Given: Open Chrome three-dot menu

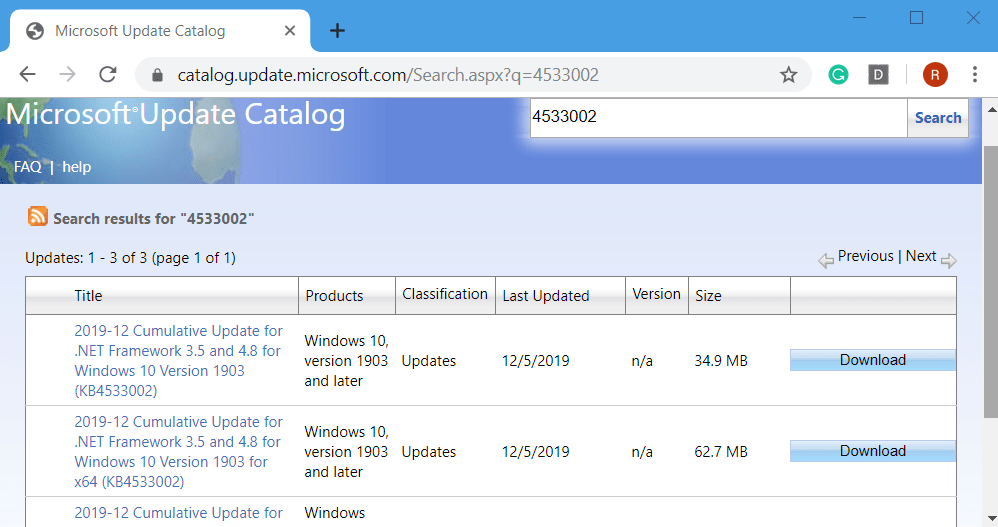Looking at the screenshot, I should (974, 74).
